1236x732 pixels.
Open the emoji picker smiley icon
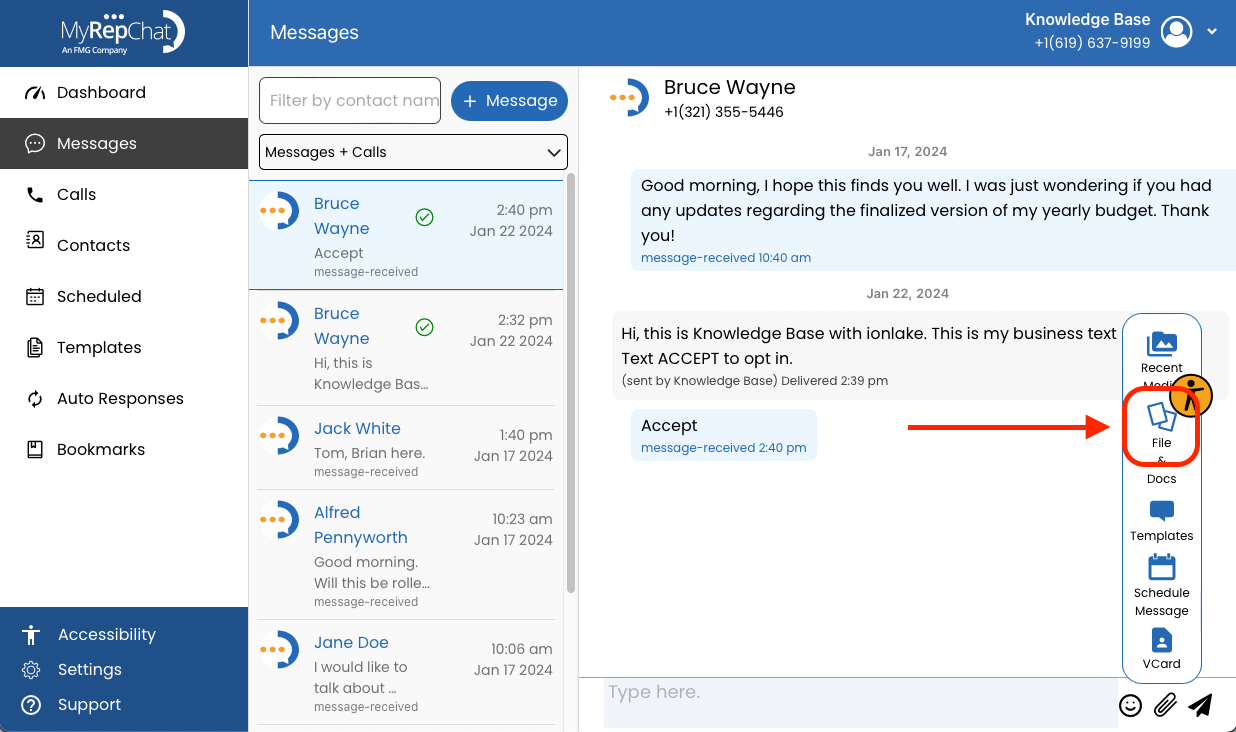tap(1130, 705)
